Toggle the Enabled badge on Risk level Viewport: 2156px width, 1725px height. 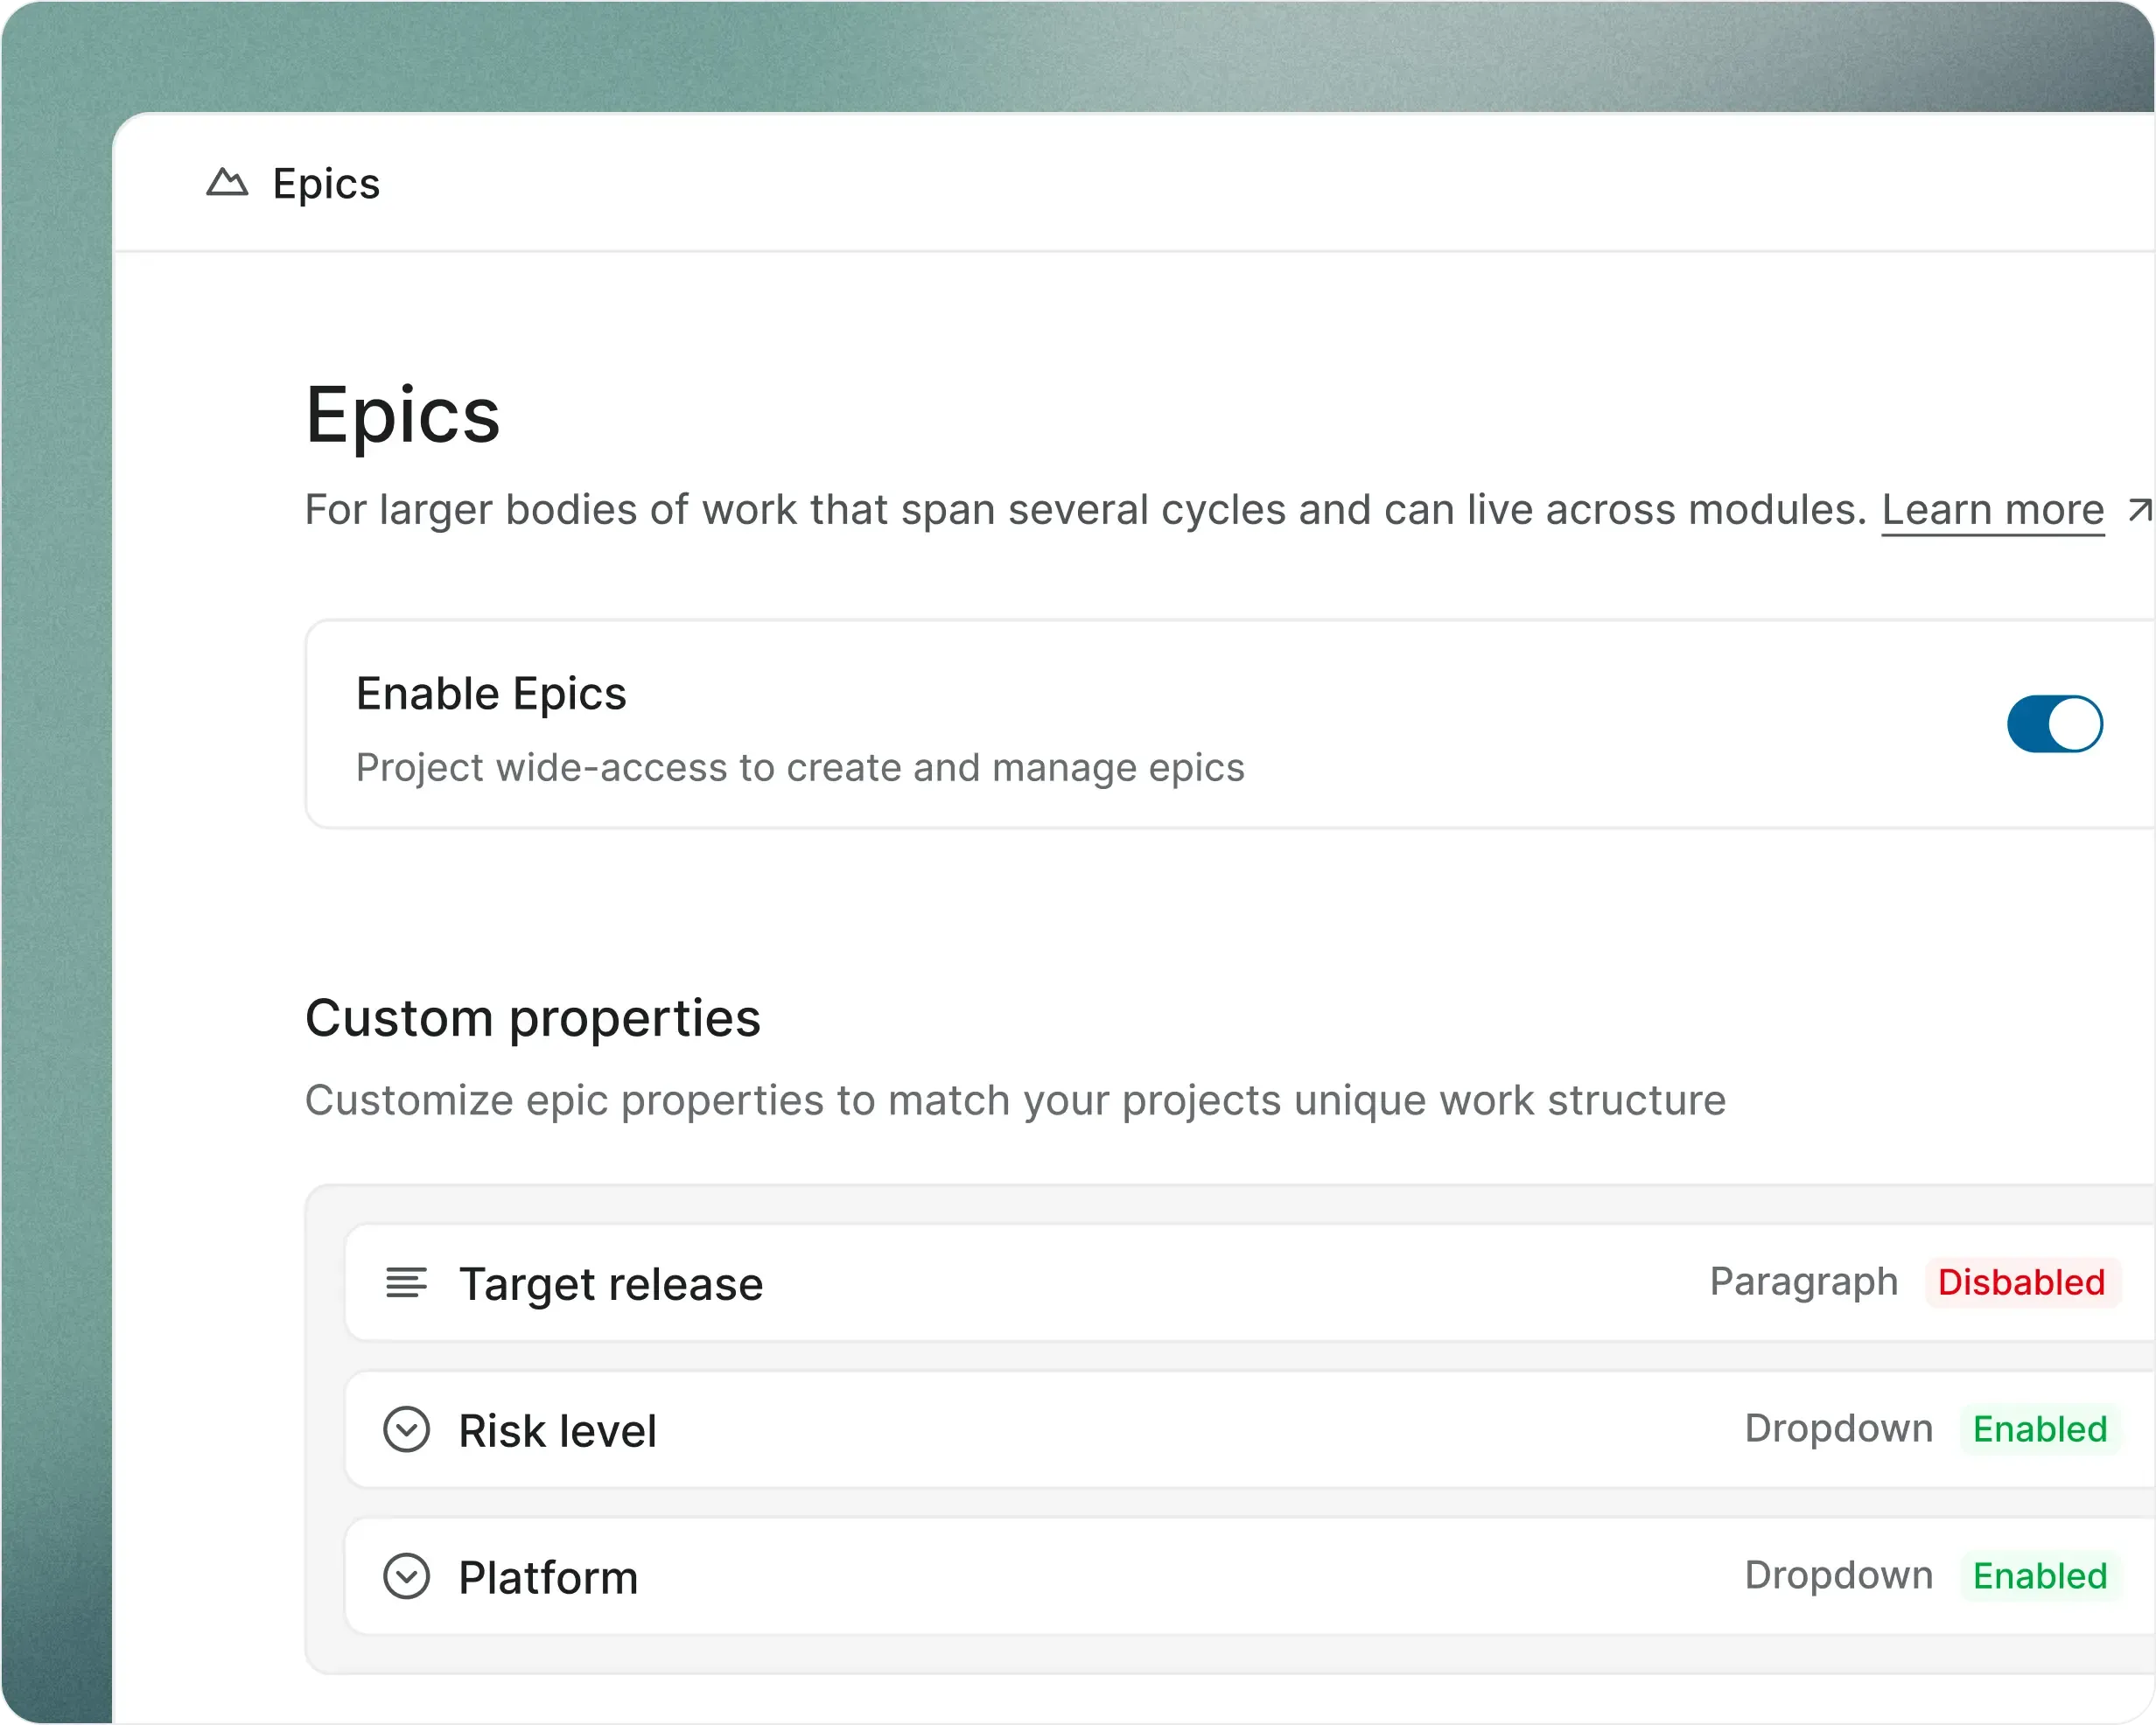click(2041, 1430)
